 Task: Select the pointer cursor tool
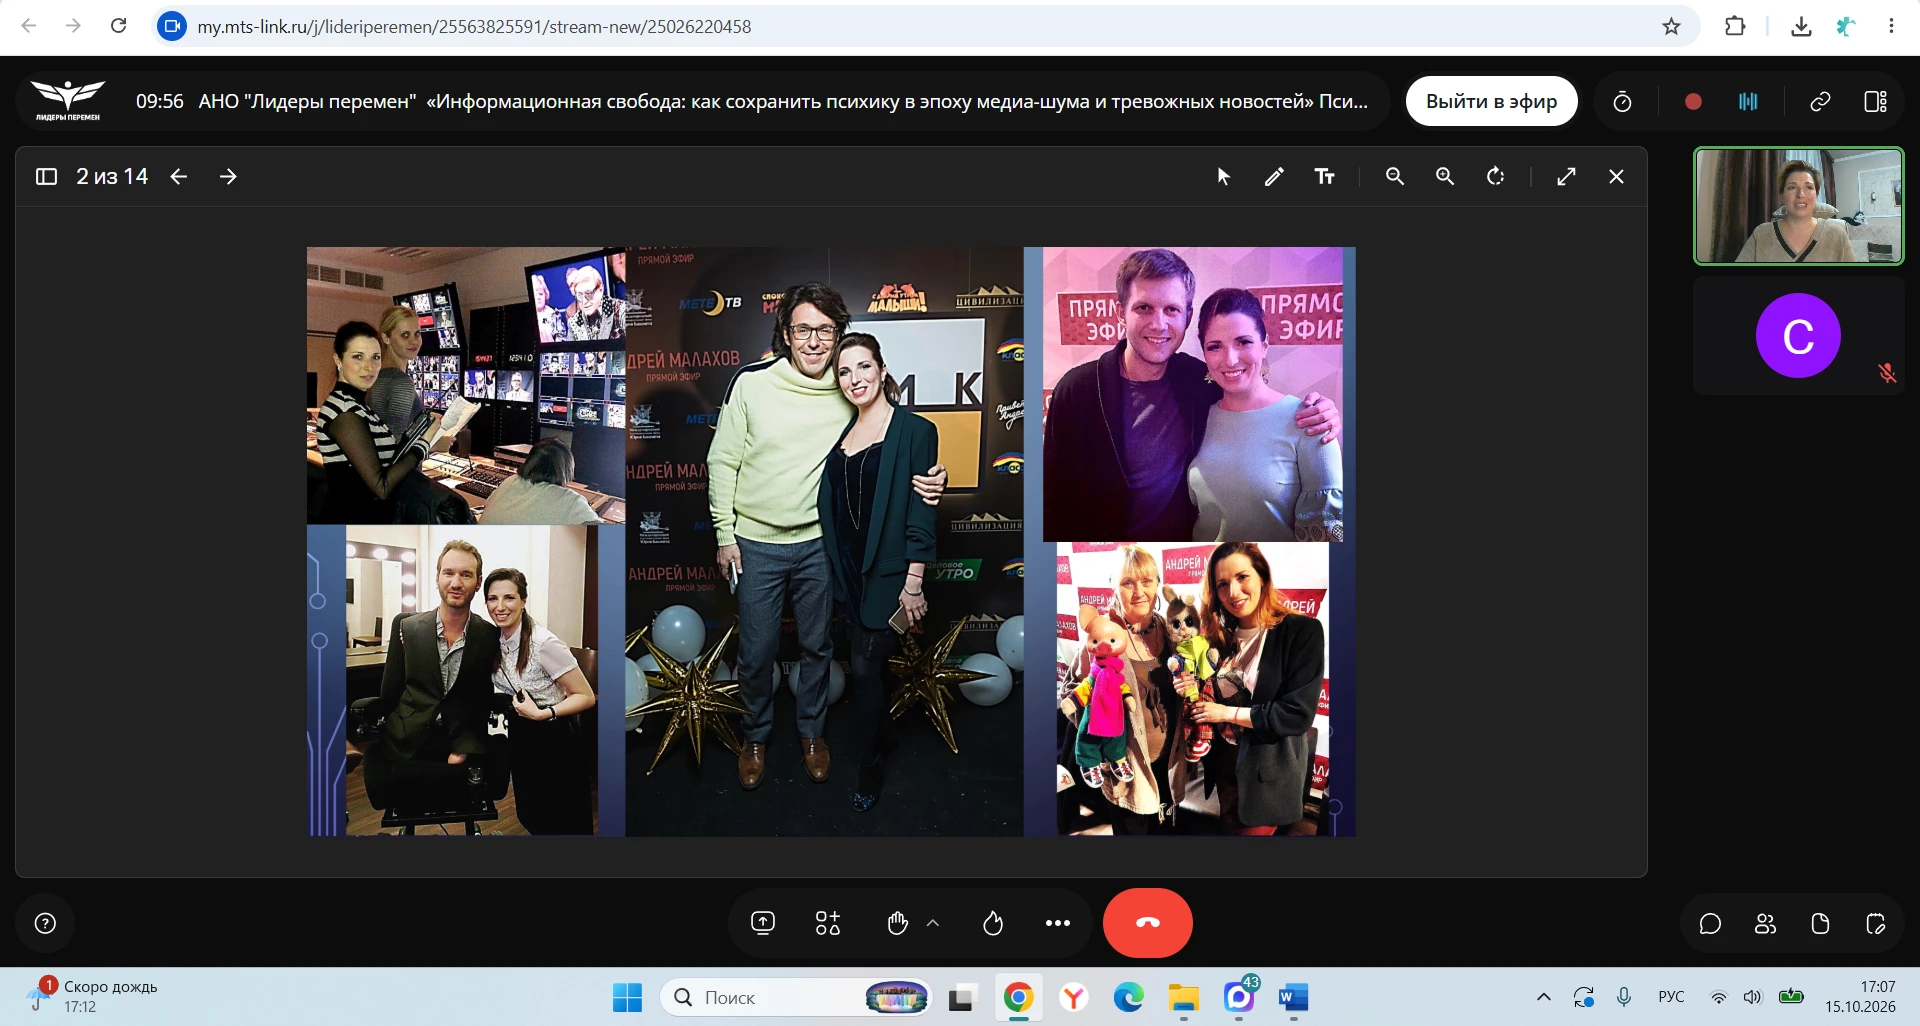pos(1223,177)
